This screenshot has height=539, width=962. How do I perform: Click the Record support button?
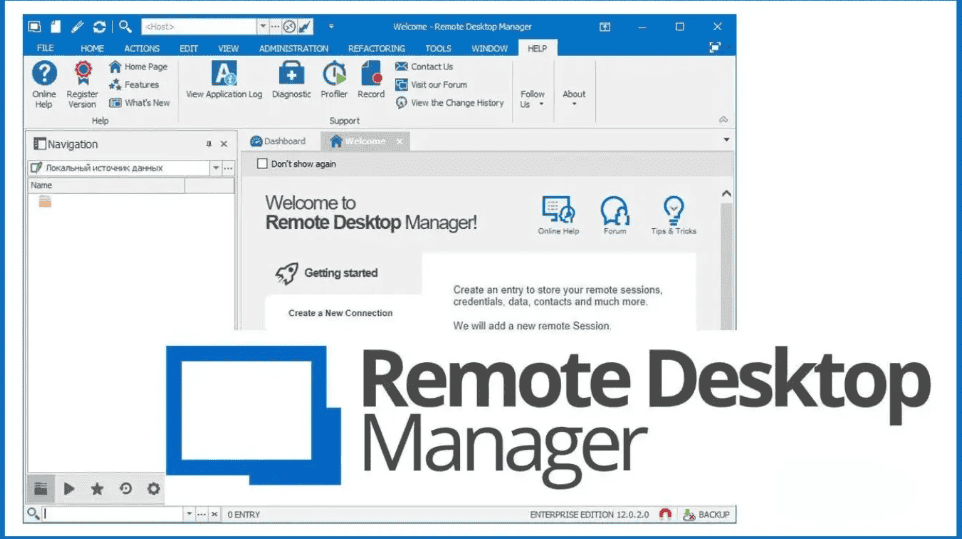pos(371,80)
